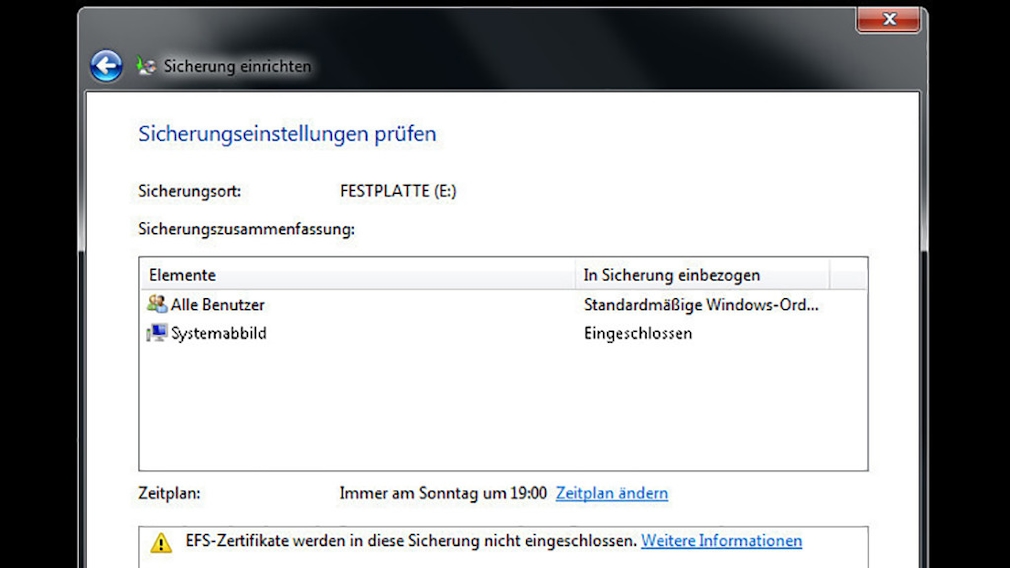Click the Immer am Sonntag um 19:00 text
1010x568 pixels.
tap(443, 493)
